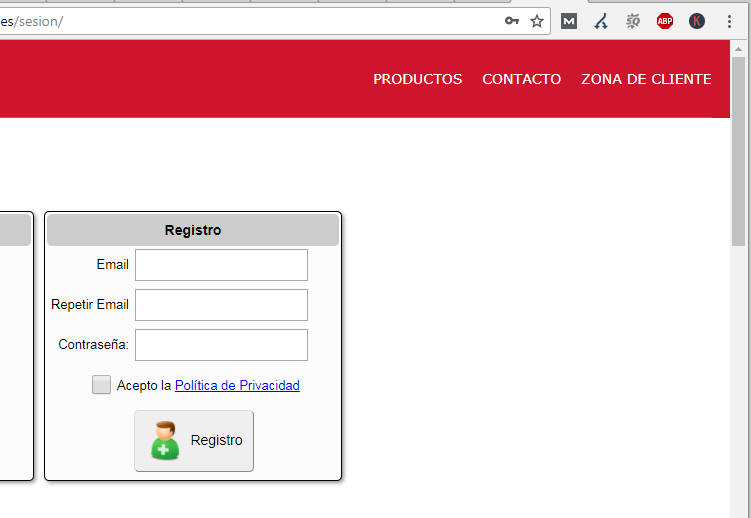Bookmark this page with the star icon
The image size is (751, 518).
[x=537, y=21]
